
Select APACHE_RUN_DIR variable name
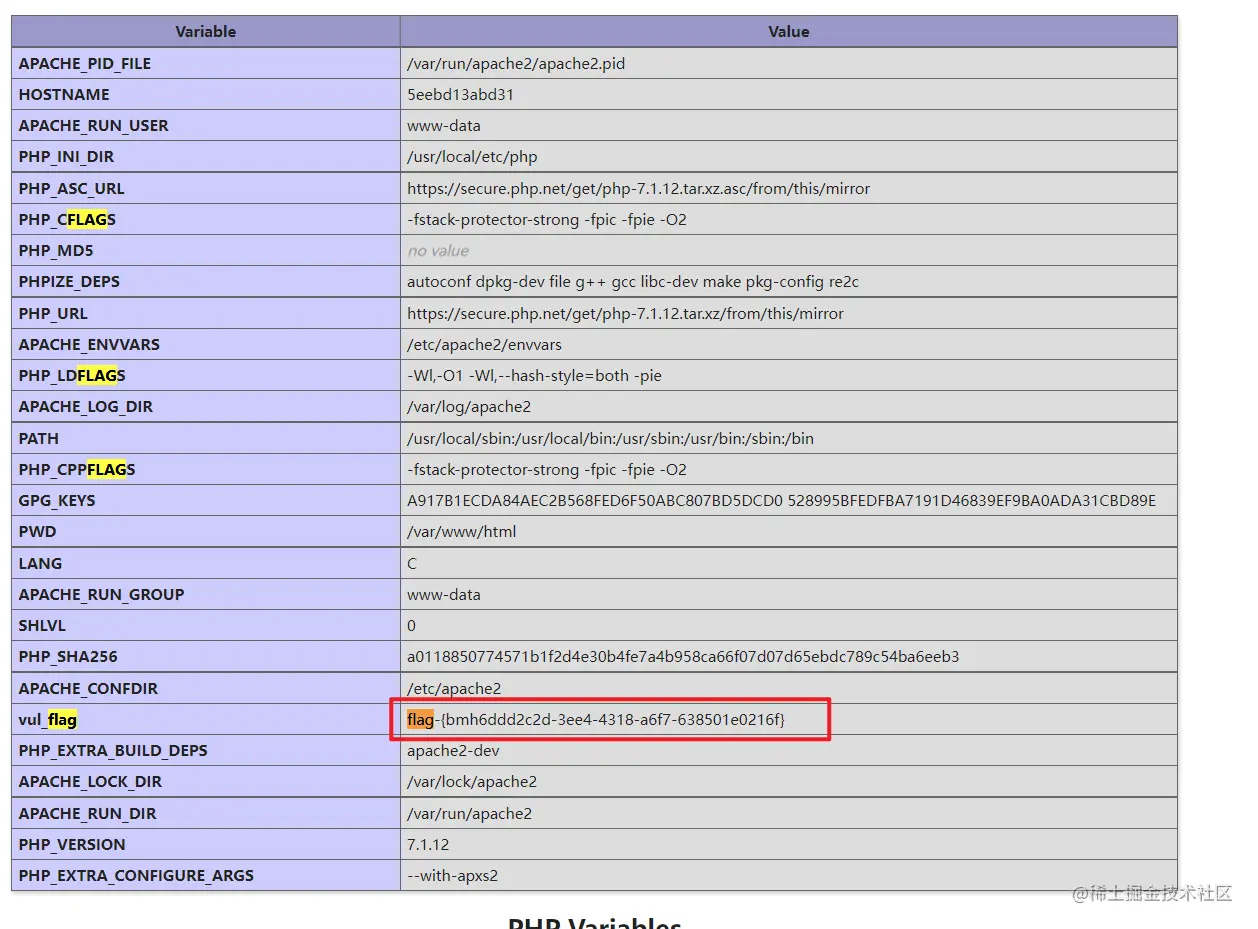tap(87, 814)
